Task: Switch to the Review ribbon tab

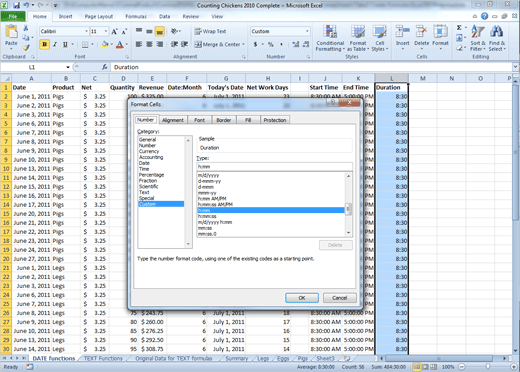Action: pos(191,16)
